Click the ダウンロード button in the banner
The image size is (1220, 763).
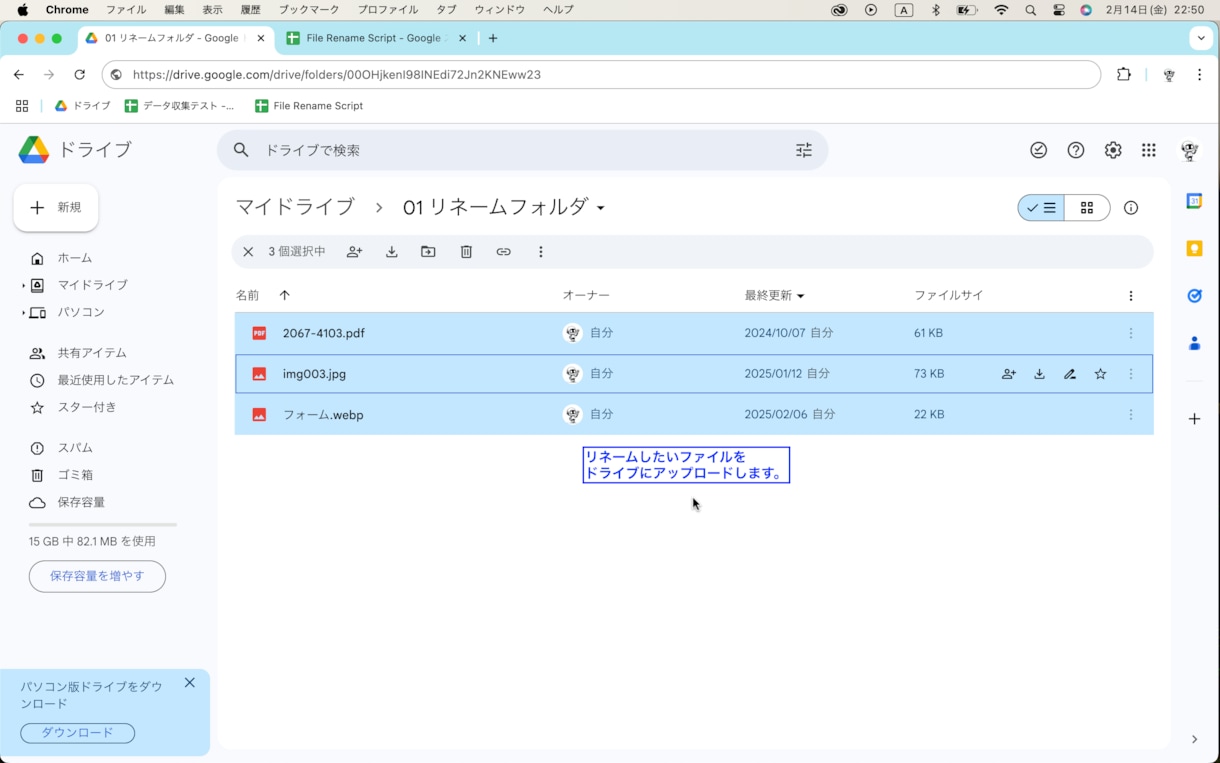click(x=77, y=733)
